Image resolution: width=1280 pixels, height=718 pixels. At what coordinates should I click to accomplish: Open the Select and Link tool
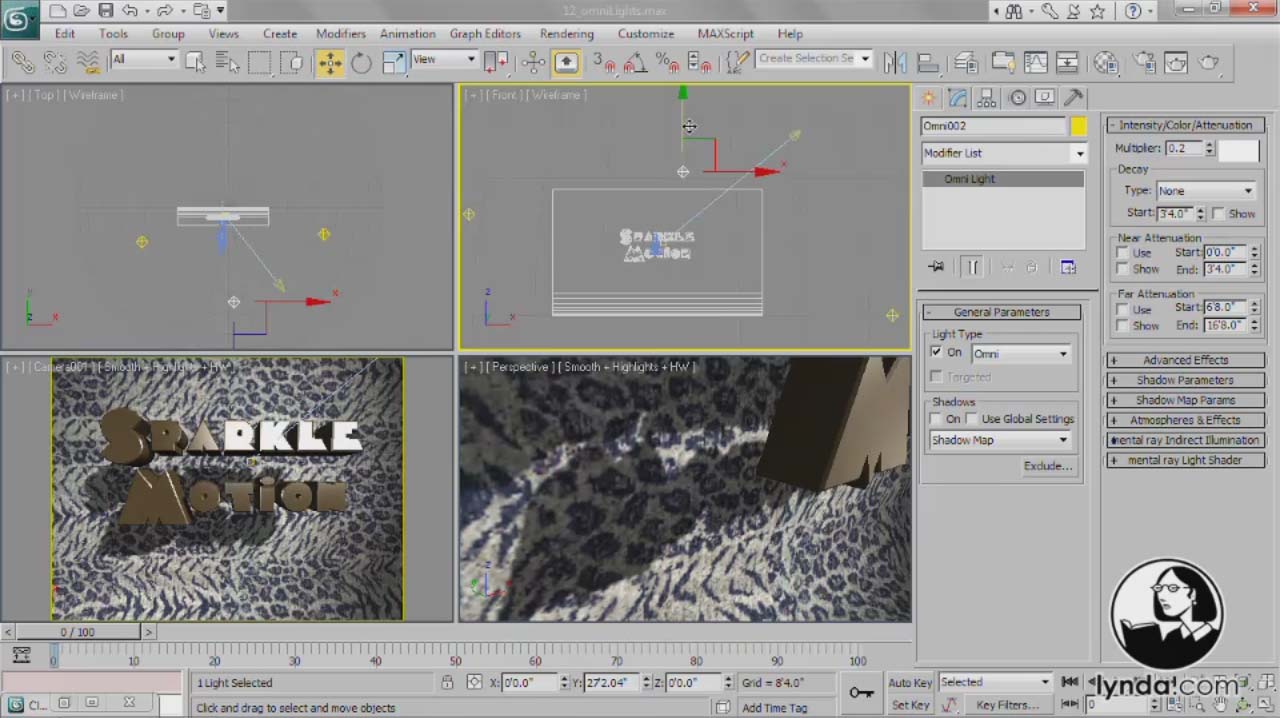(x=22, y=62)
